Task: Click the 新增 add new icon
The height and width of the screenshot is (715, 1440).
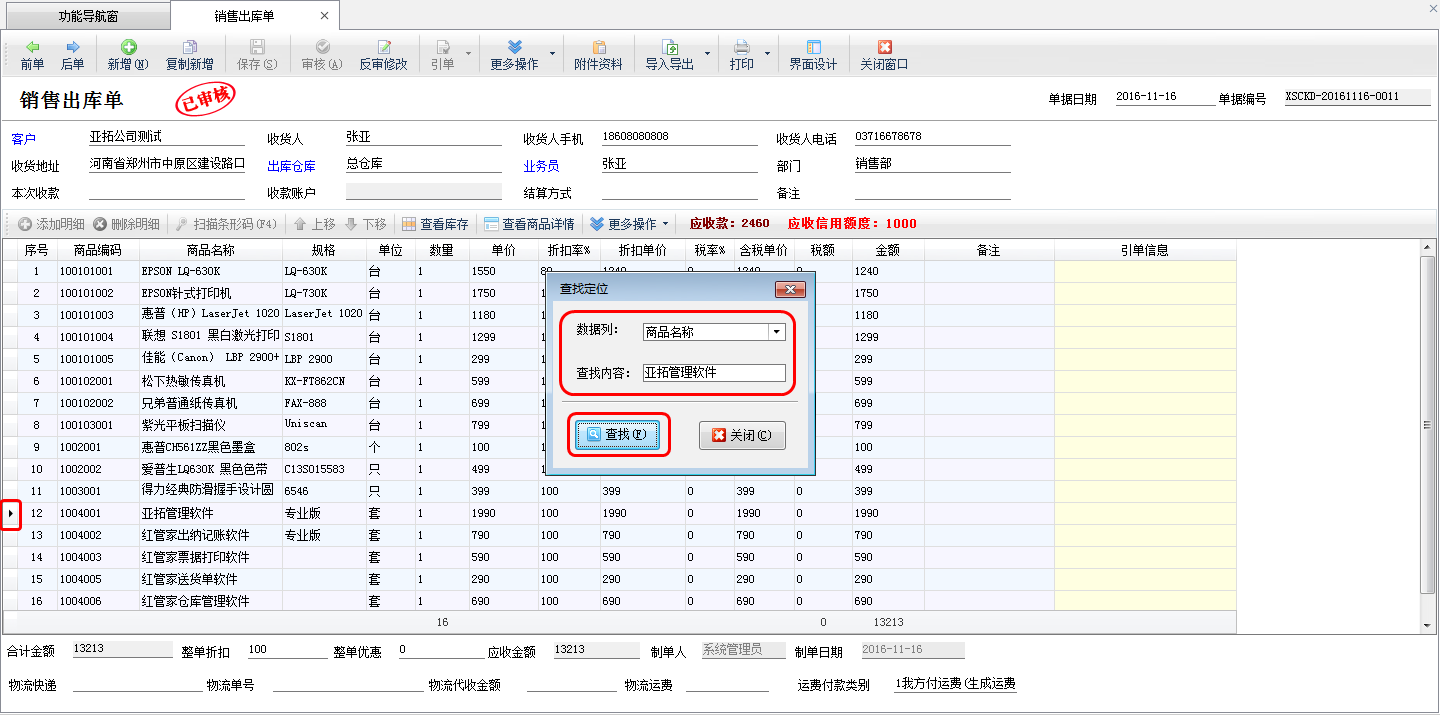Action: [128, 54]
